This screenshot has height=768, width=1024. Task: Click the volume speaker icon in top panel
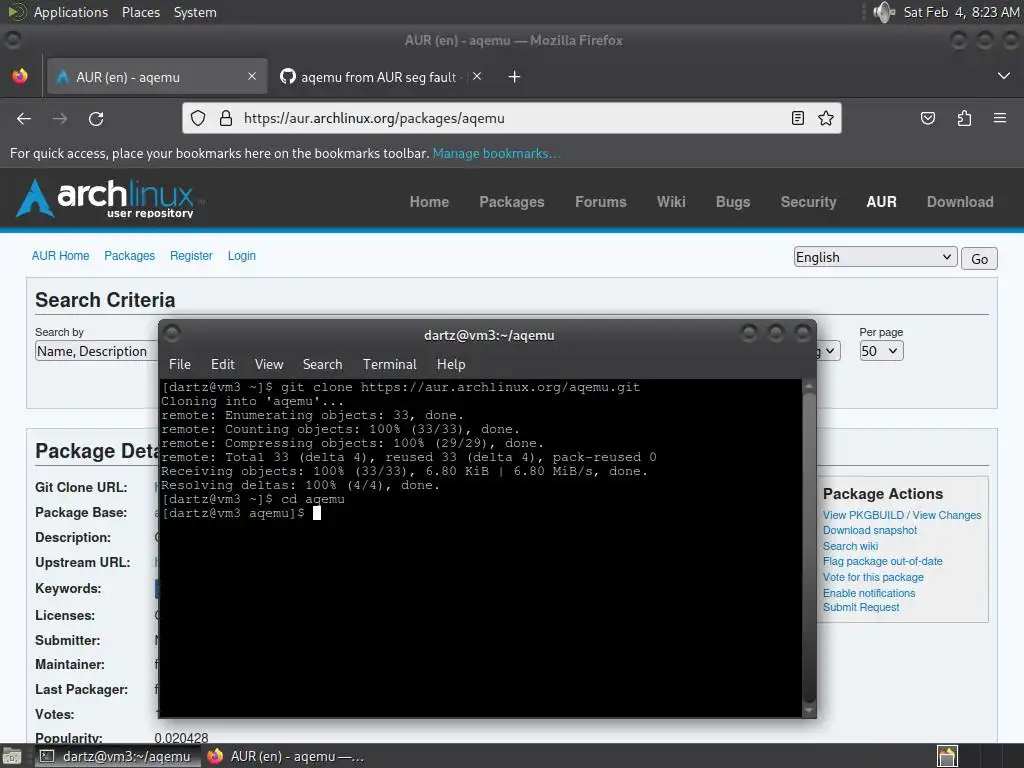(x=884, y=12)
